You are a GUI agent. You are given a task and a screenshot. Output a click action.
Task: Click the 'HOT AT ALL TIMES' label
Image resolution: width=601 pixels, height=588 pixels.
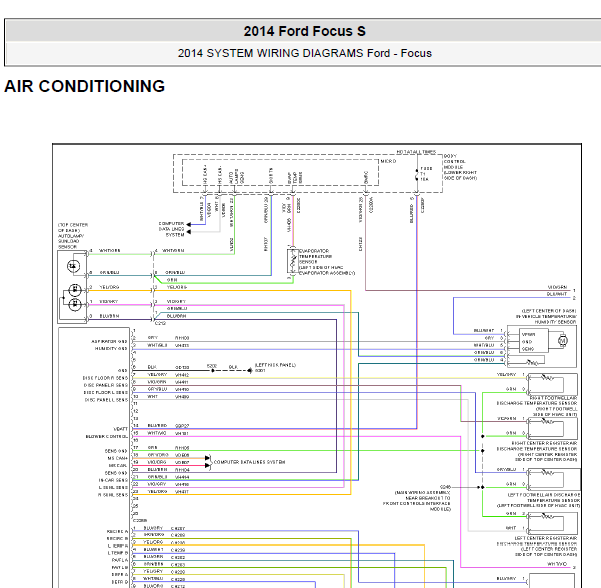(x=416, y=152)
